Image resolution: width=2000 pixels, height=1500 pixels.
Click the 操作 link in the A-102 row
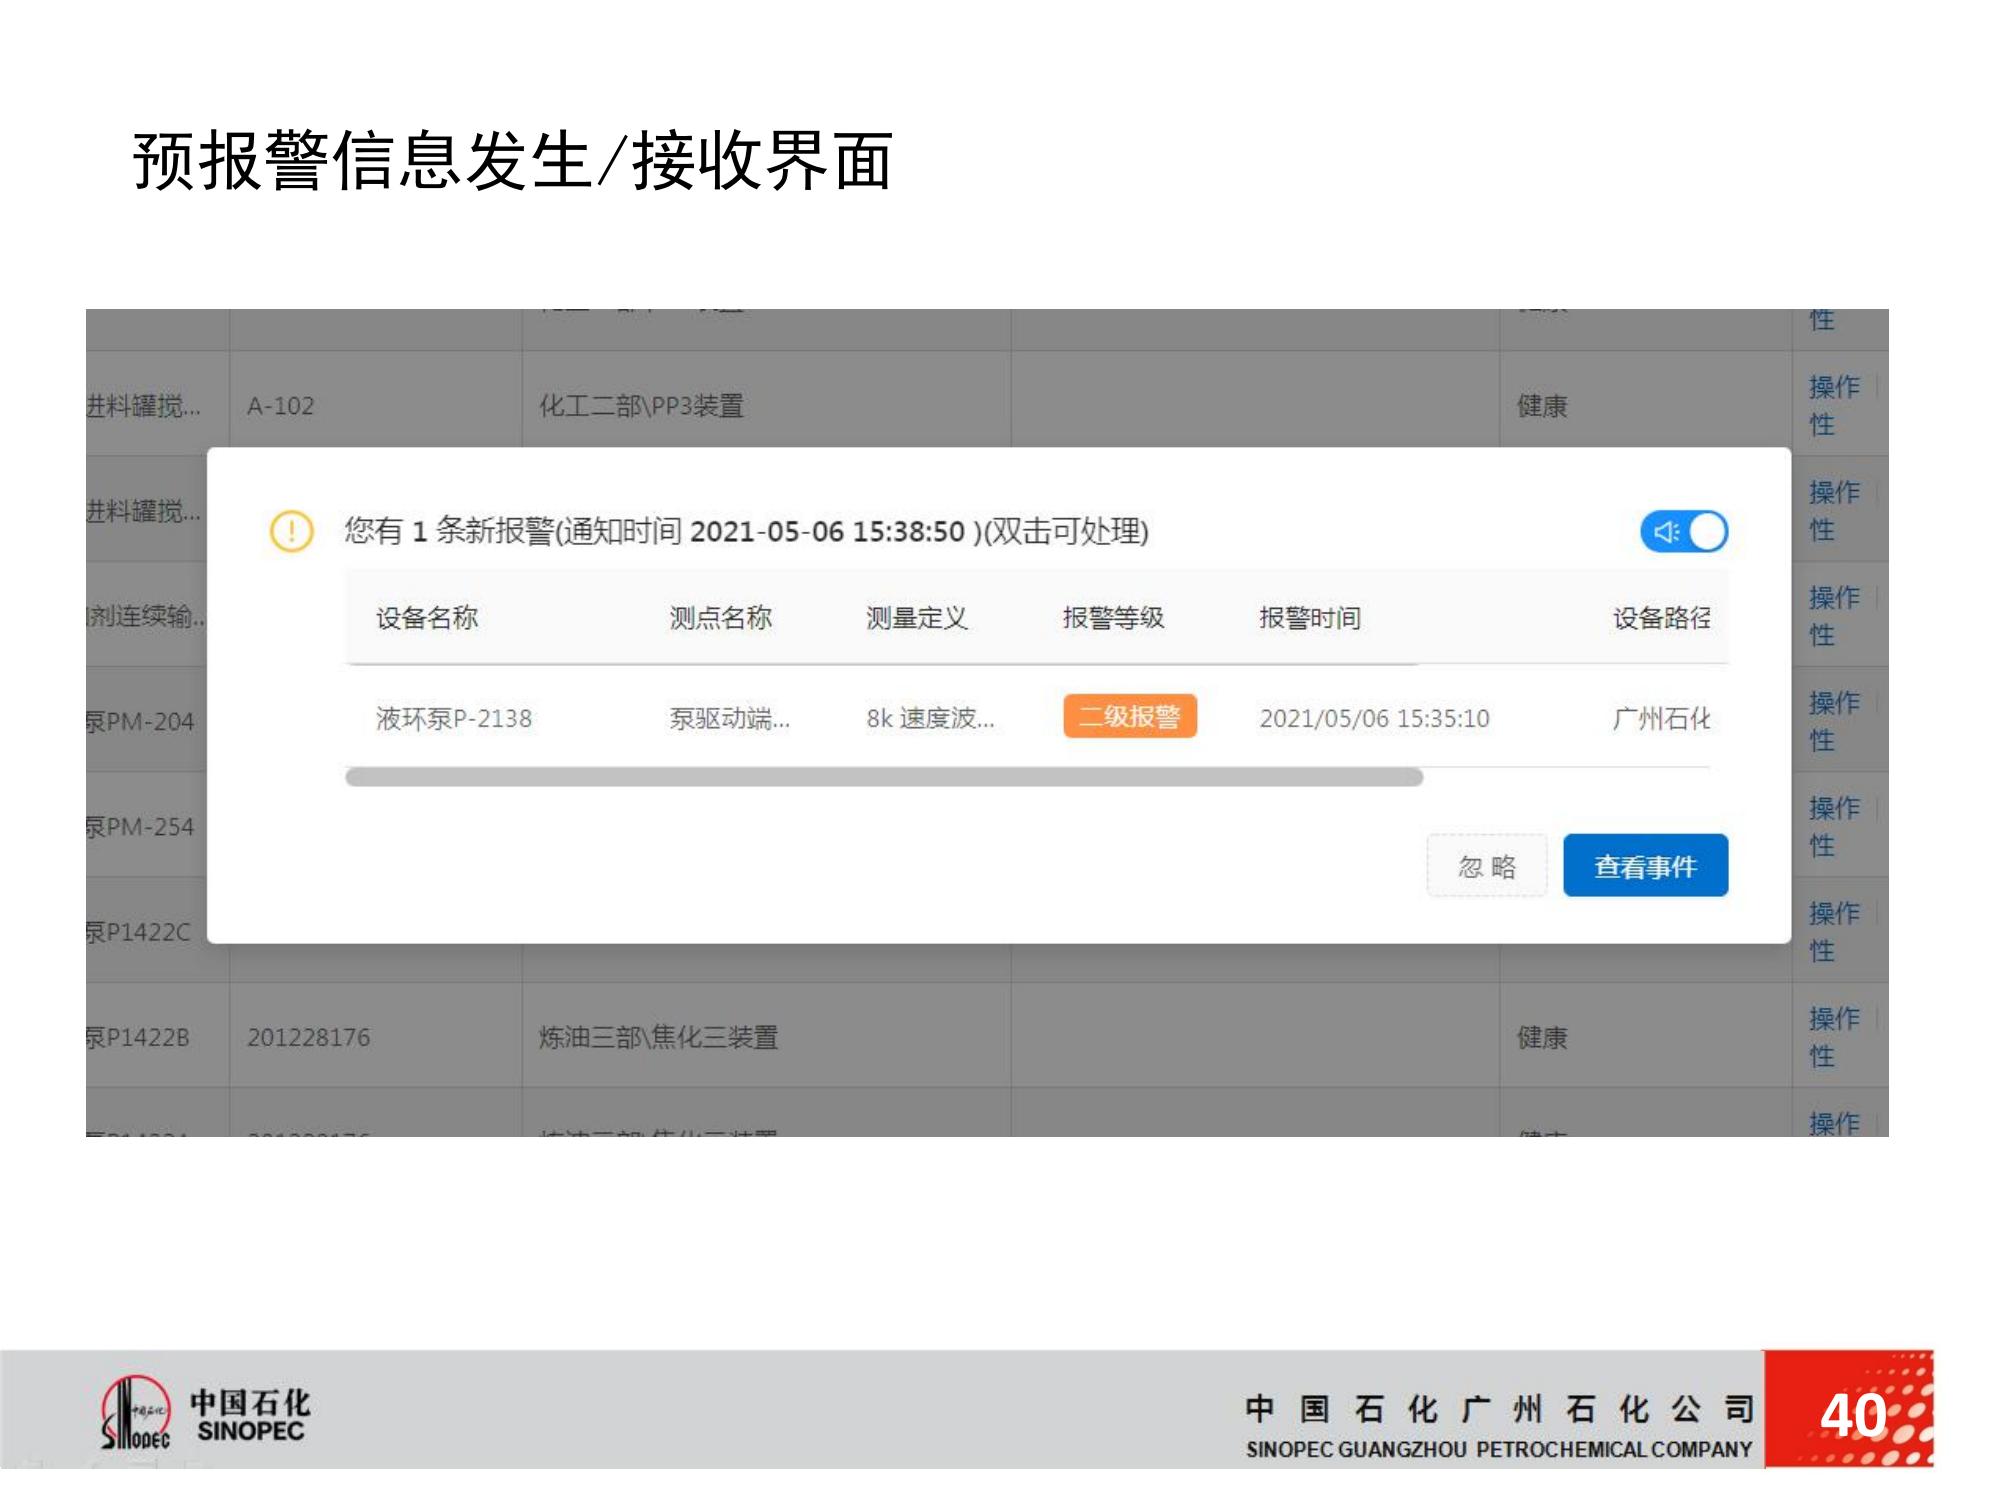click(x=1834, y=387)
